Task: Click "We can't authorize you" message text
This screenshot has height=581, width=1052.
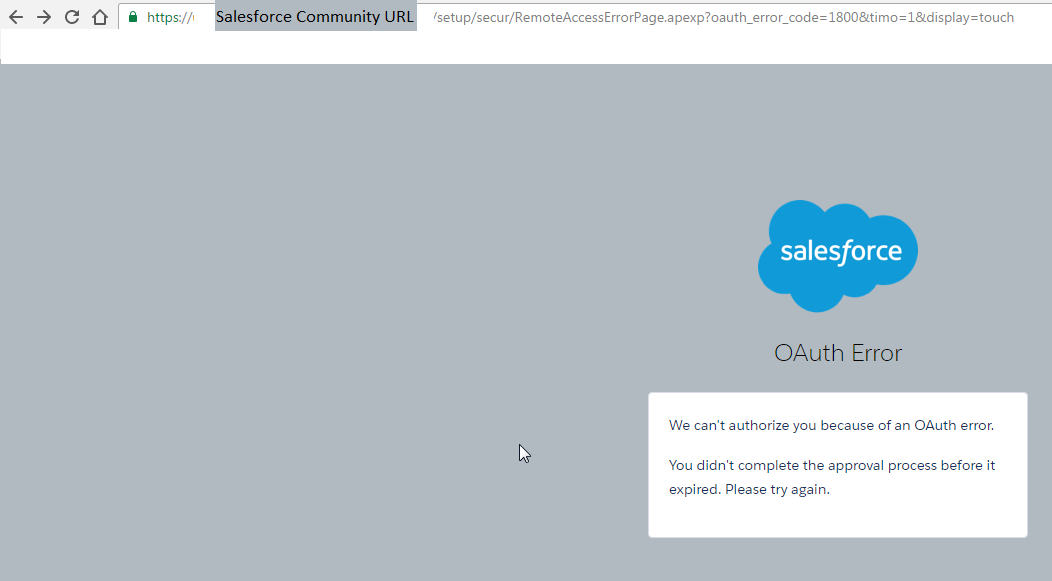Action: click(831, 425)
